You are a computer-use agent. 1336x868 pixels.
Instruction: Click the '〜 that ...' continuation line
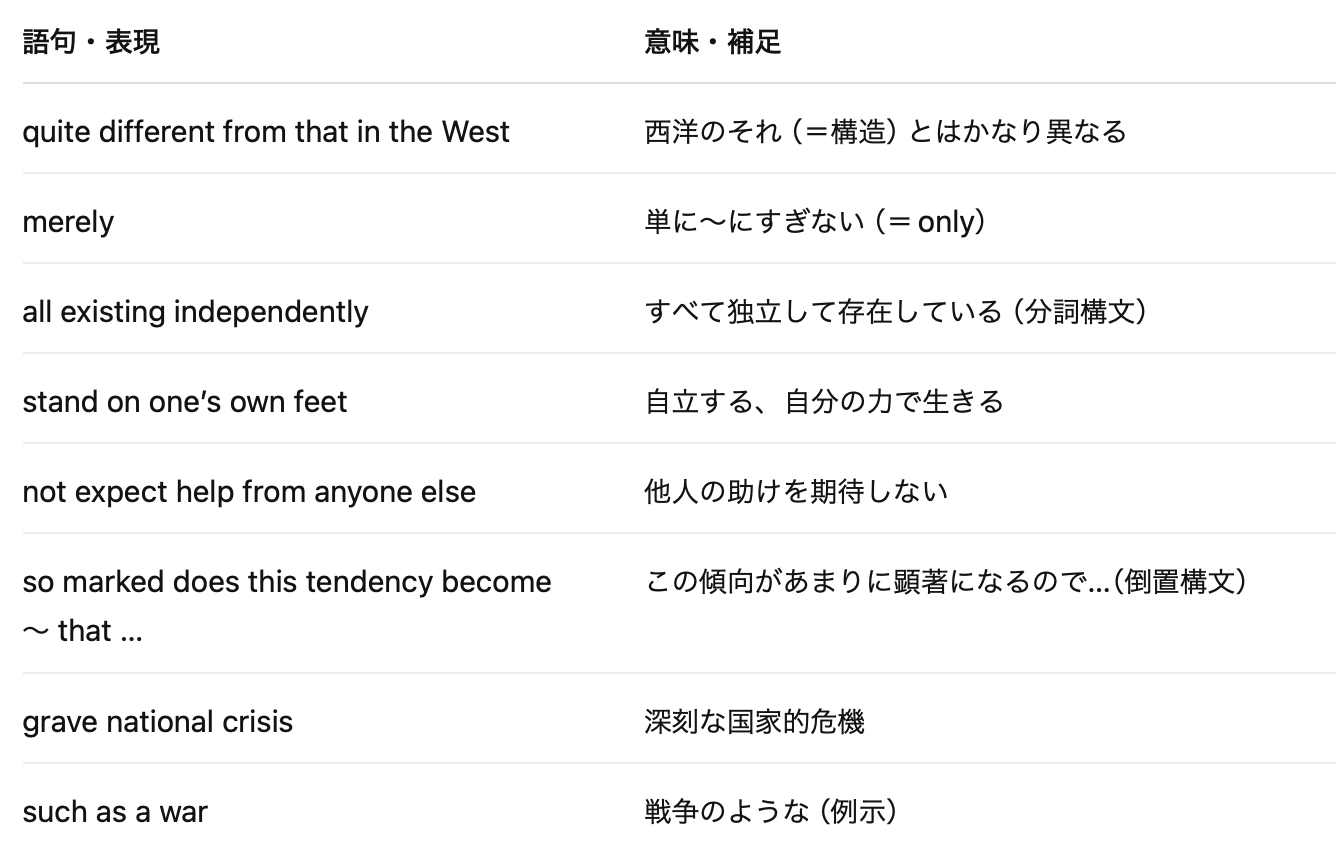[x=82, y=631]
